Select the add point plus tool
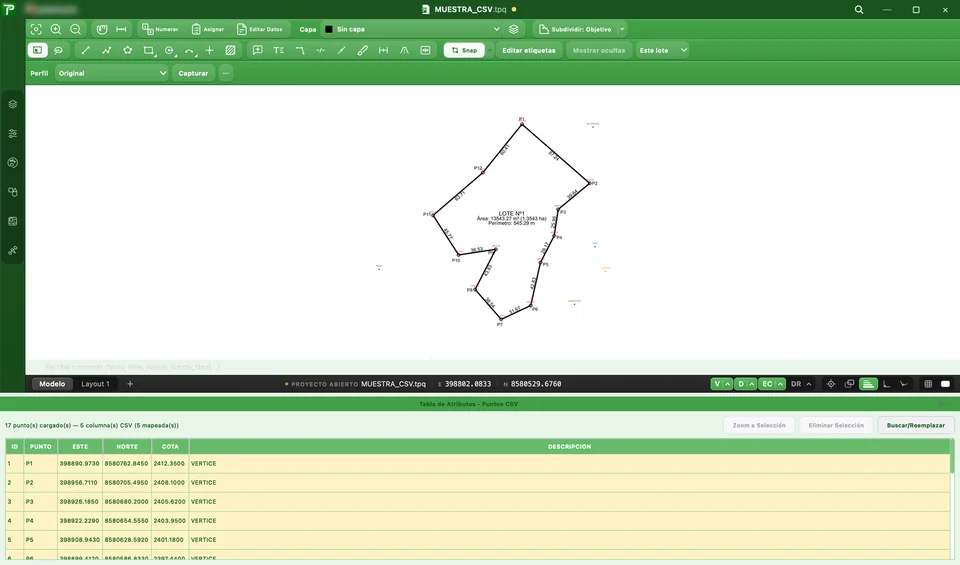The image size is (960, 565). 209,50
